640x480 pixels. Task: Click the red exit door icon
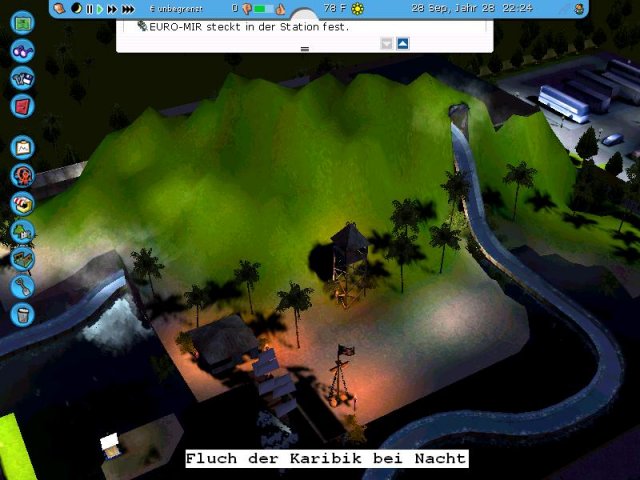click(x=22, y=106)
